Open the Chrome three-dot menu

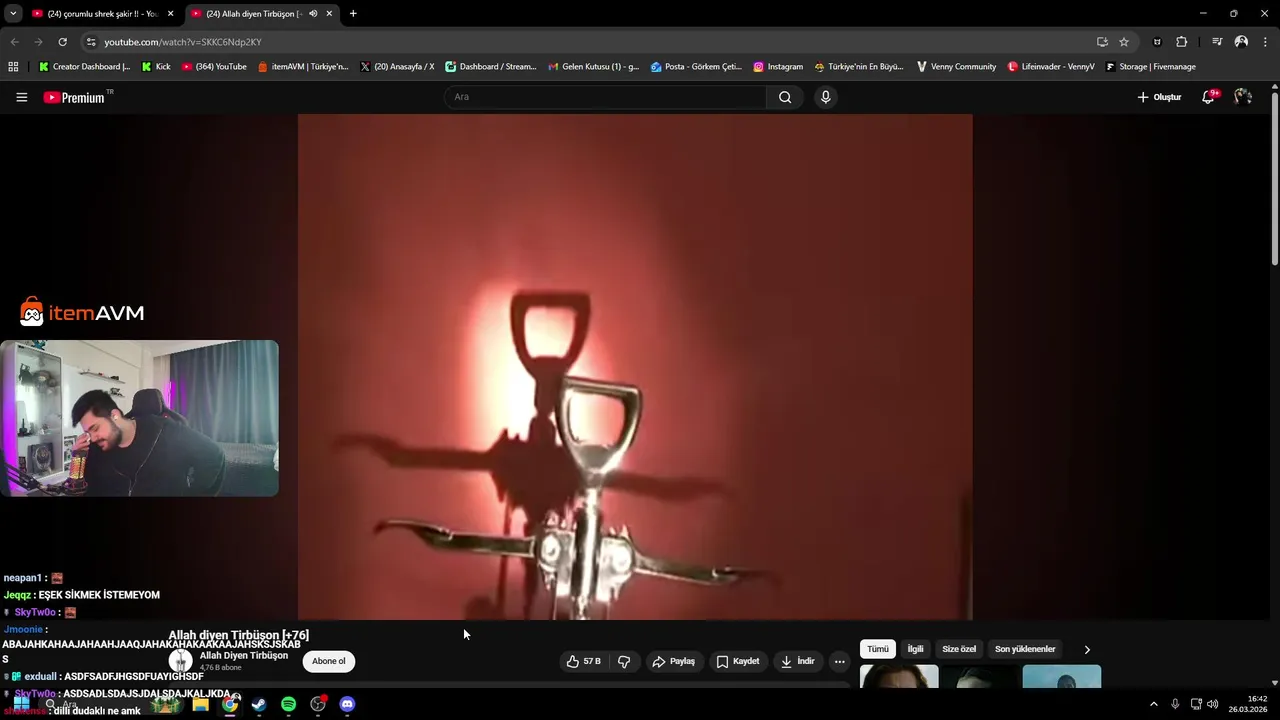[1266, 42]
